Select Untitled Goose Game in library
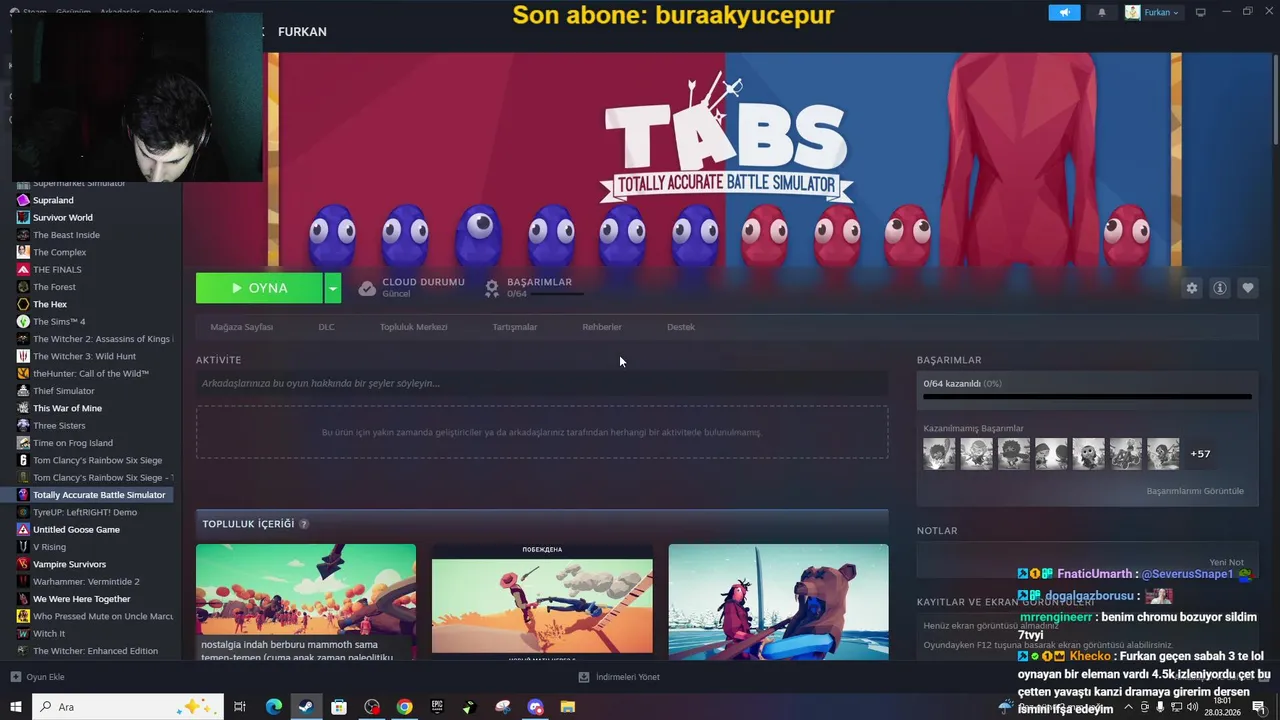Viewport: 1280px width, 720px height. point(76,529)
